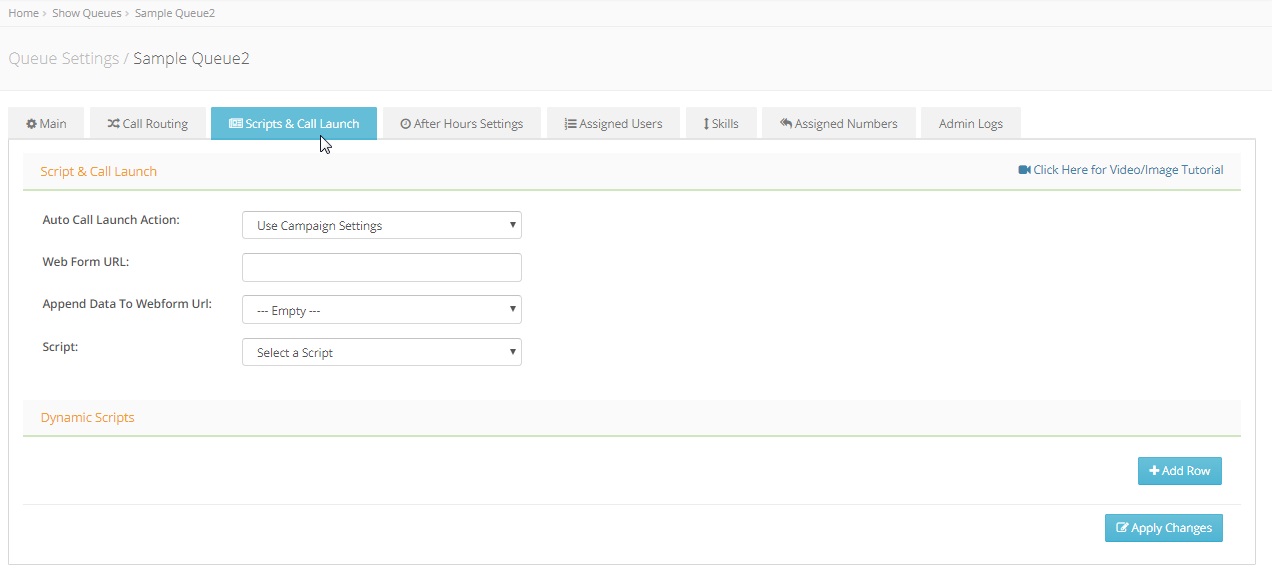
Task: Expand the Append Data To Webform Url dropdown
Action: pos(381,311)
